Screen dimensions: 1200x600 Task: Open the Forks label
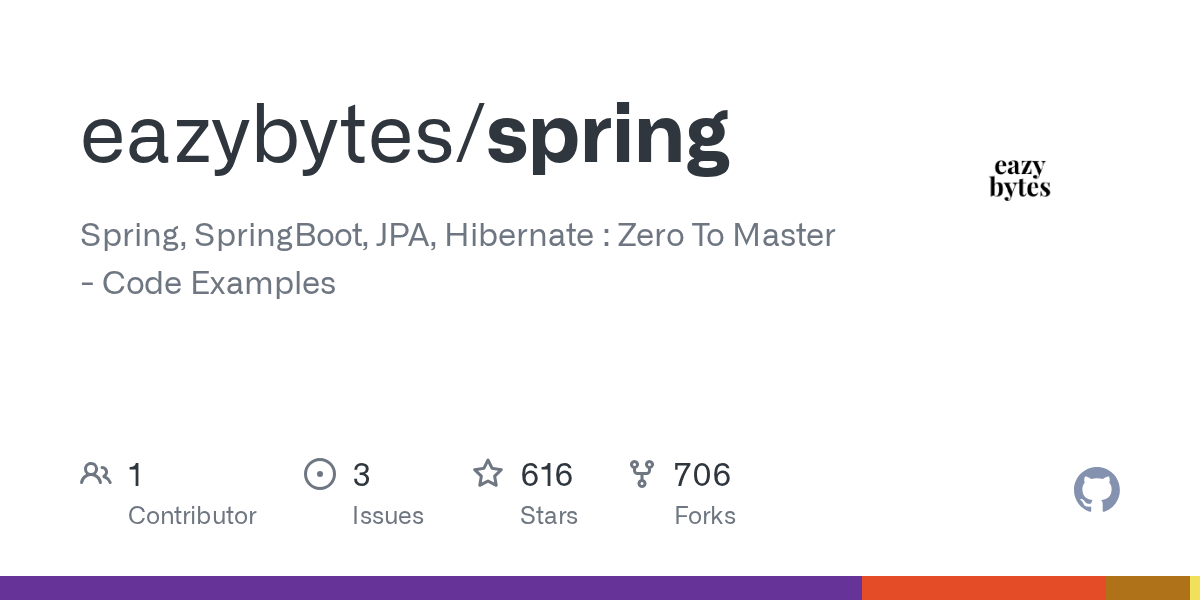click(x=704, y=516)
